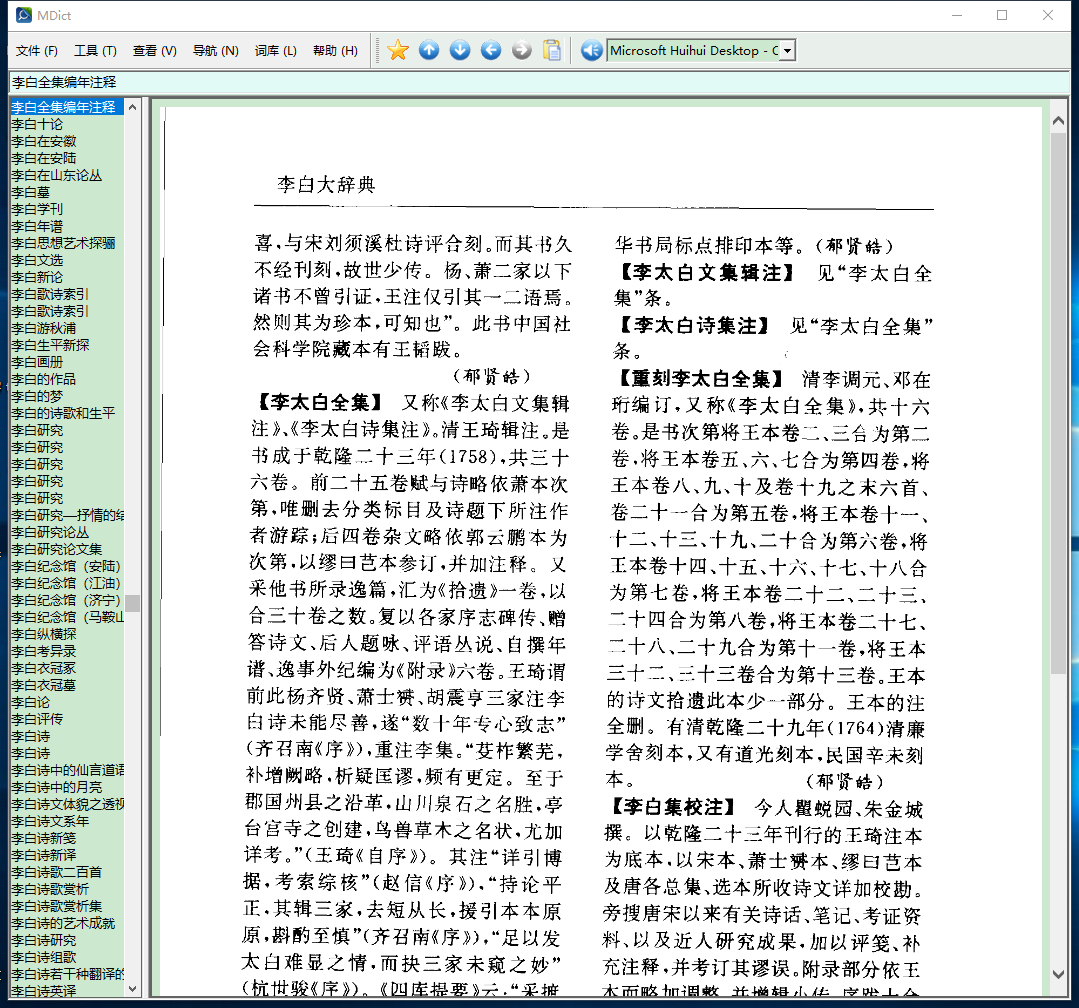Click the article pane's scroll down arrow
Screen dimensions: 1079x1008
[x=1058, y=974]
